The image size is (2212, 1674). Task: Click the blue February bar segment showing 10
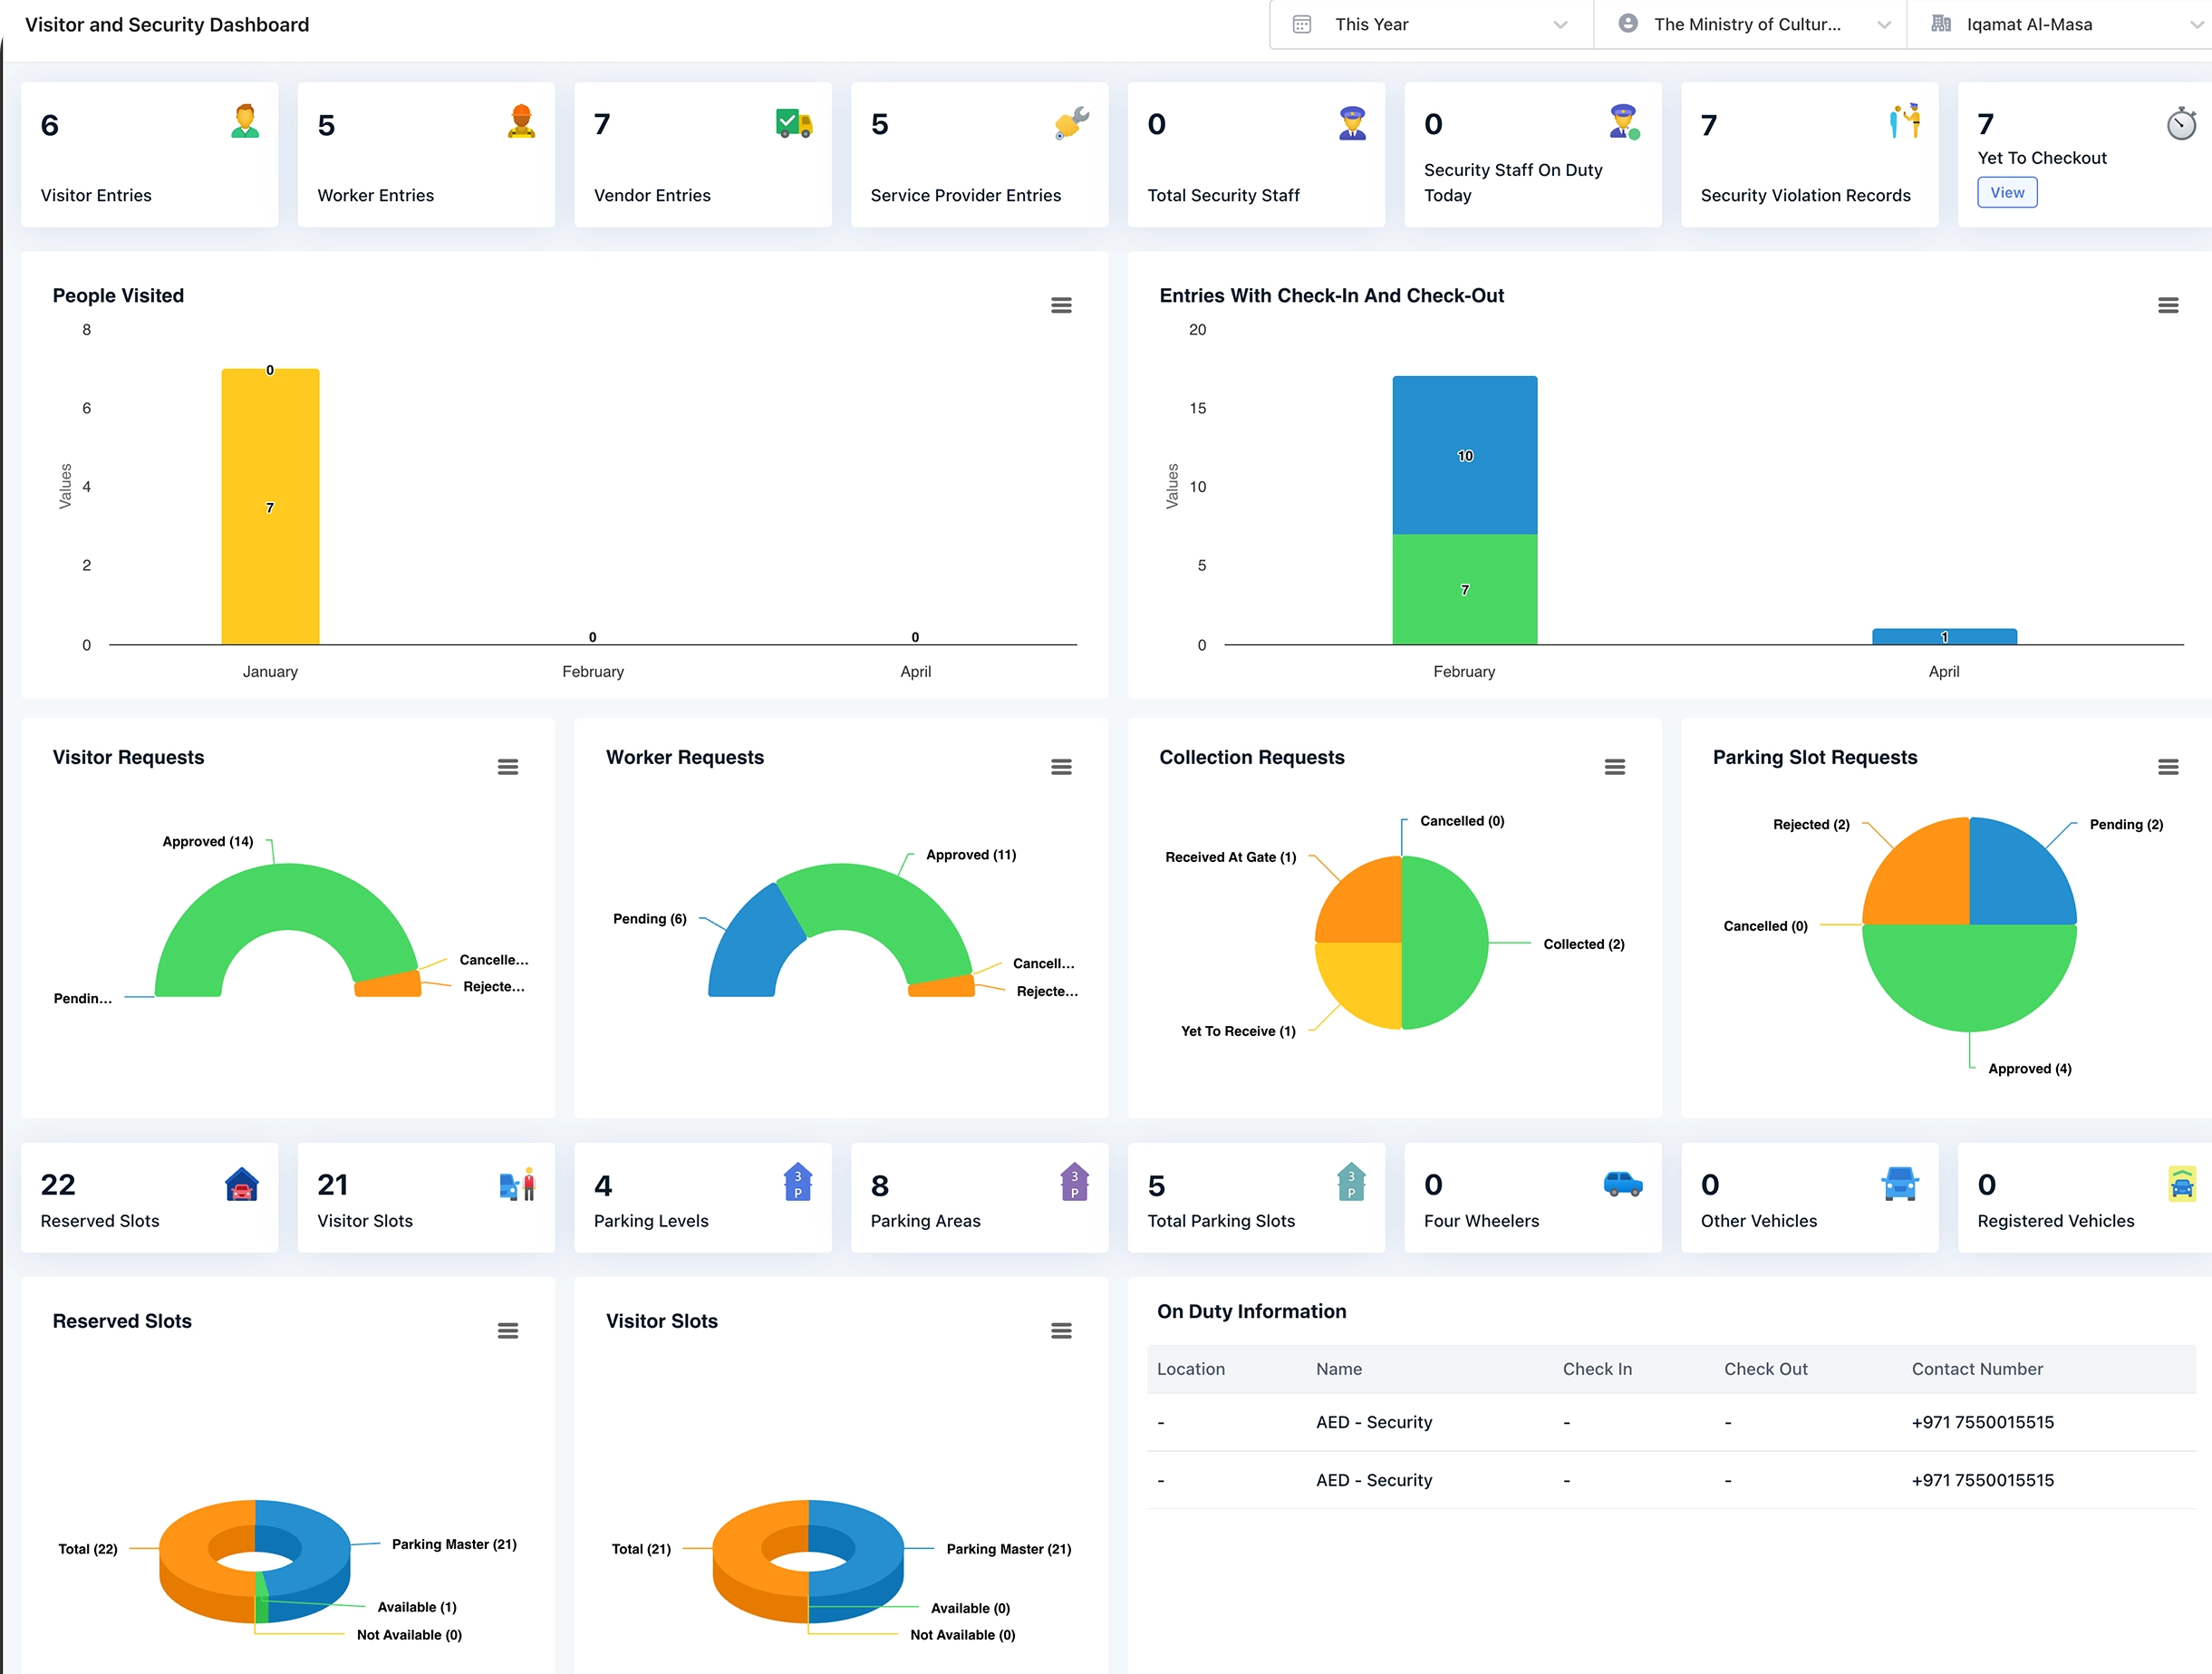tap(1464, 455)
